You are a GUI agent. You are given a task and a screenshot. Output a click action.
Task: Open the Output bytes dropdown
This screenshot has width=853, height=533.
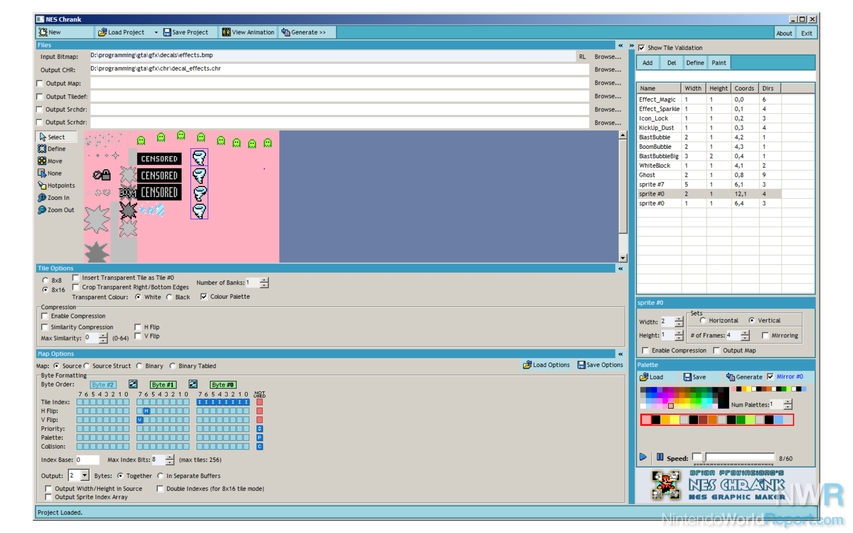[x=84, y=476]
